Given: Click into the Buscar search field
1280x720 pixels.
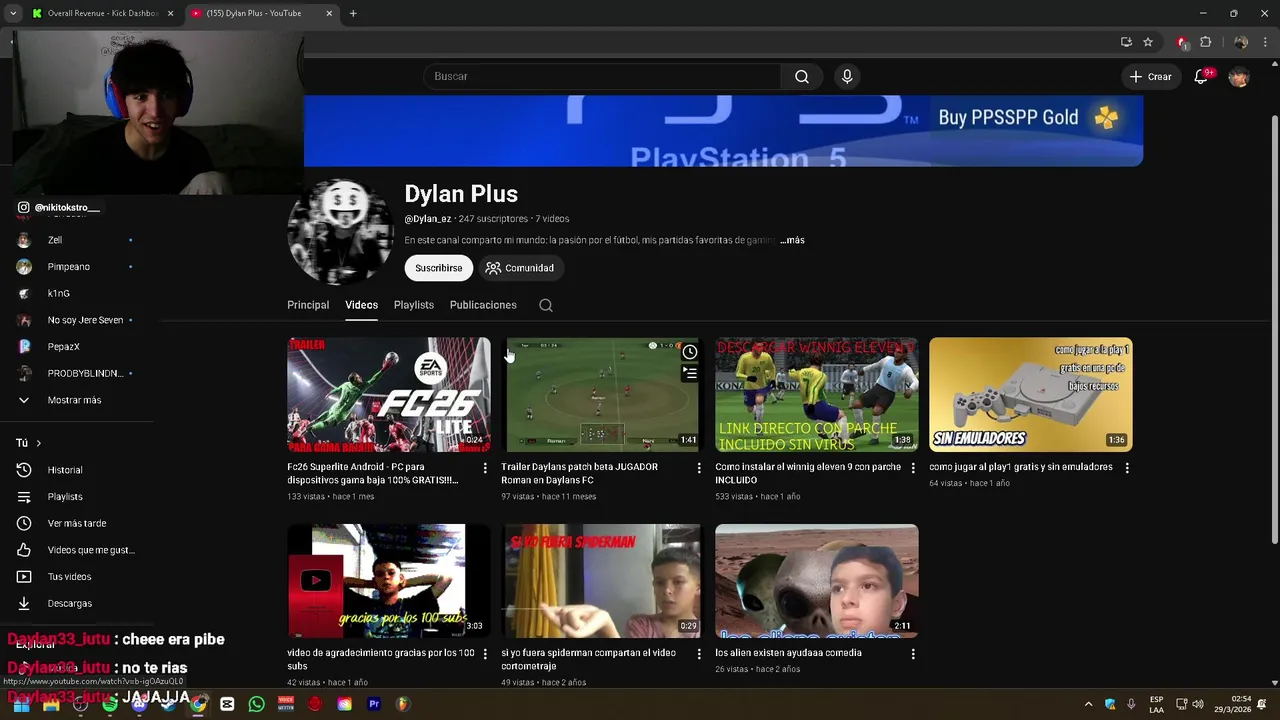Looking at the screenshot, I should pyautogui.click(x=603, y=76).
